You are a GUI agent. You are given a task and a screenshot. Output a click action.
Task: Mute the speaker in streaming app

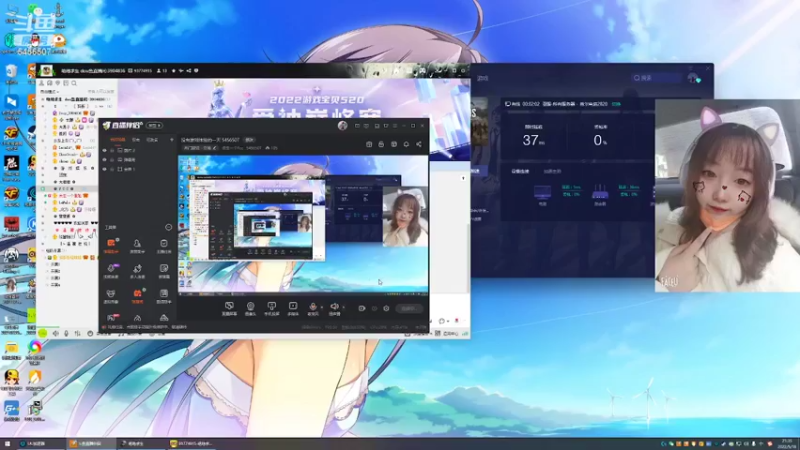click(334, 307)
